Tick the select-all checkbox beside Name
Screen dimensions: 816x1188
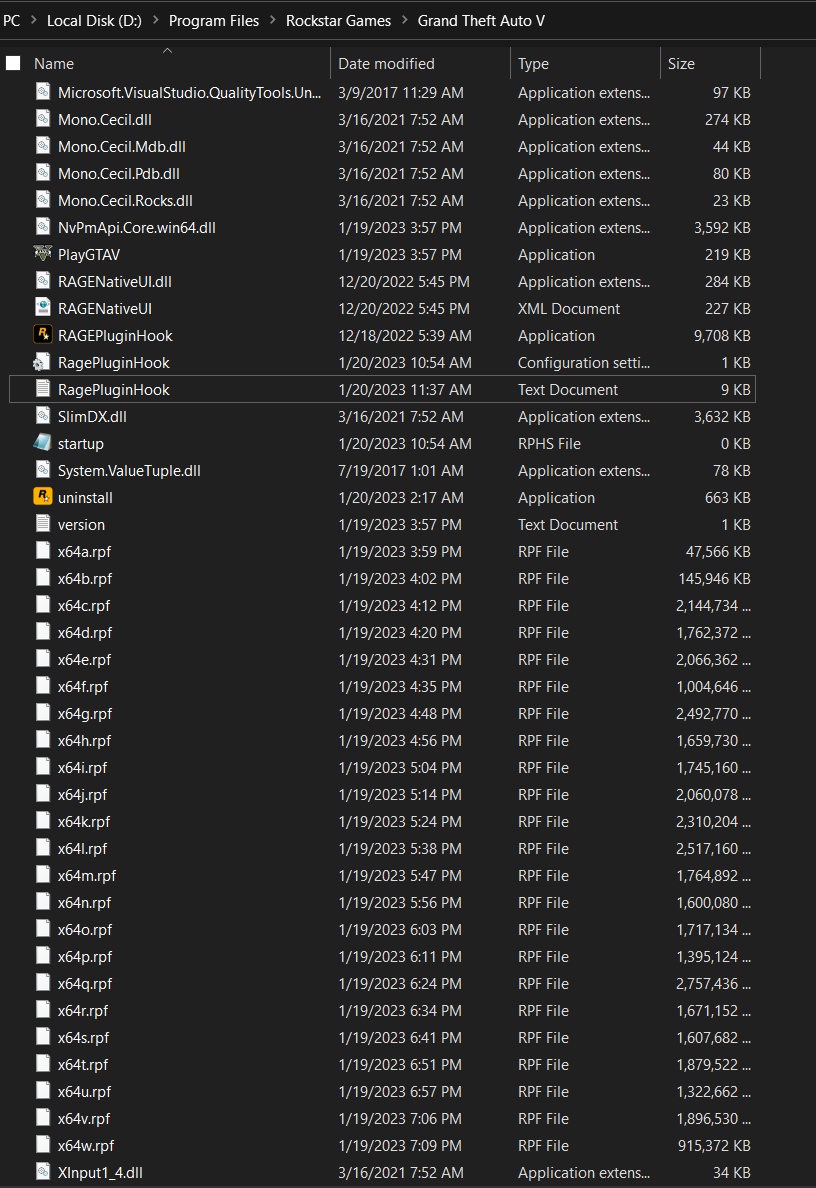pyautogui.click(x=13, y=63)
